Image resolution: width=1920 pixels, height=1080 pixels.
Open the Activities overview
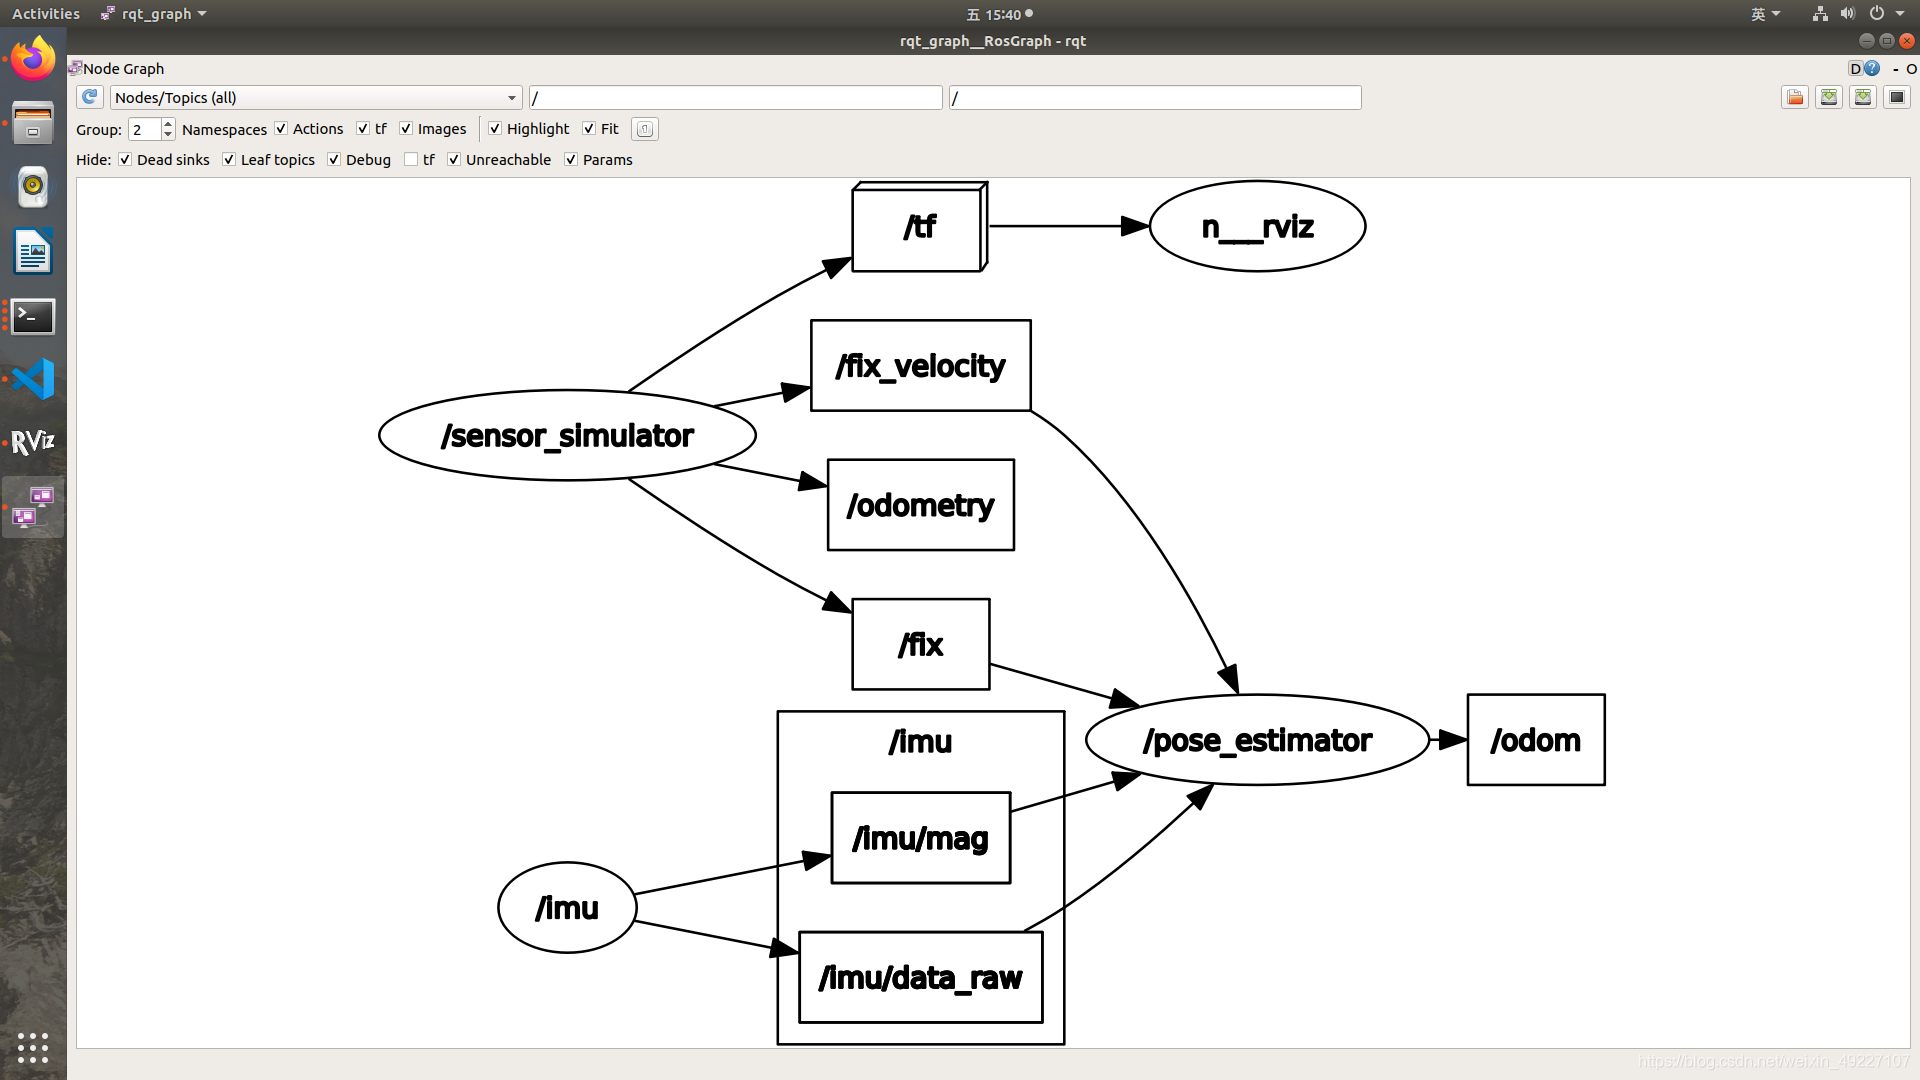click(46, 14)
